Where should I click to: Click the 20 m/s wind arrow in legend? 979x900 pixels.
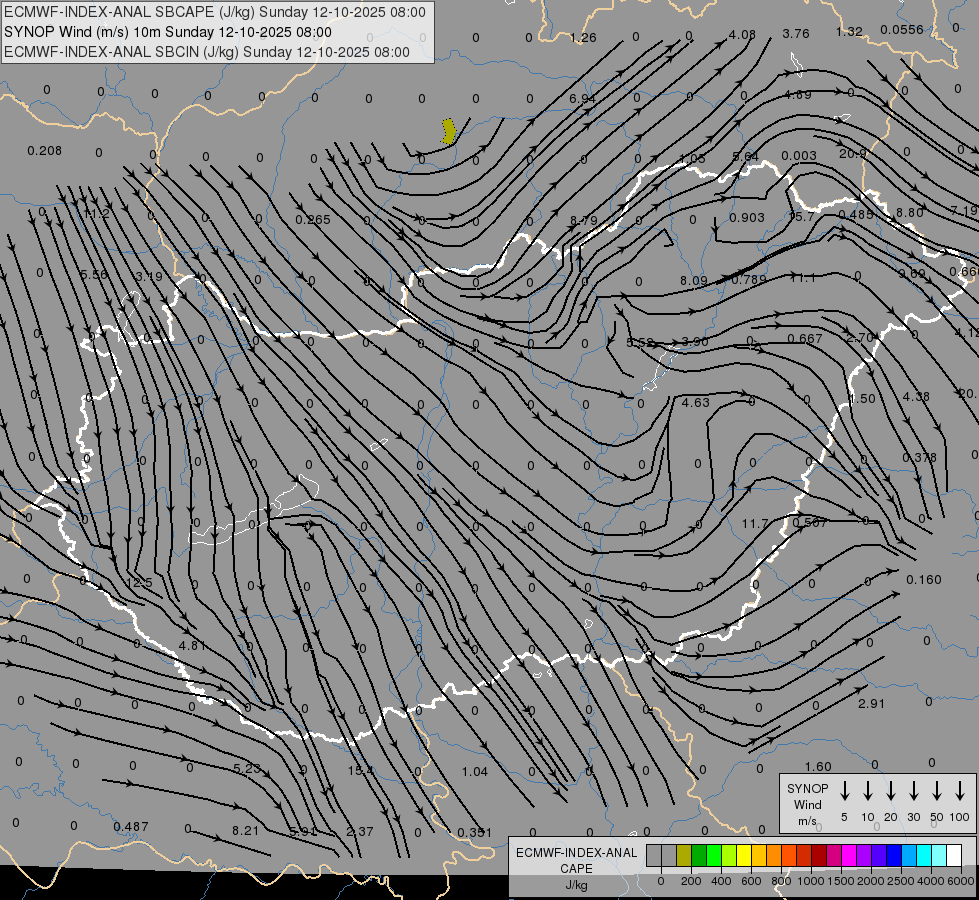pos(890,790)
